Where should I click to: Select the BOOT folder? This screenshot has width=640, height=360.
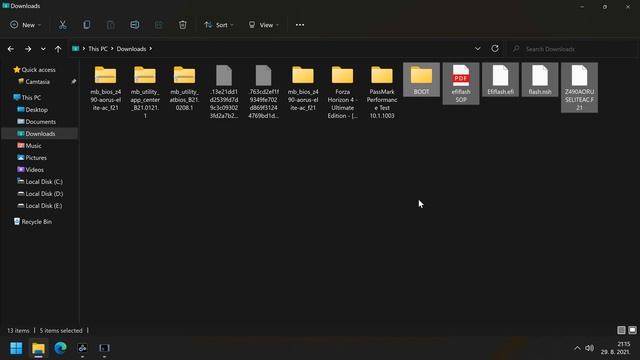(x=421, y=80)
